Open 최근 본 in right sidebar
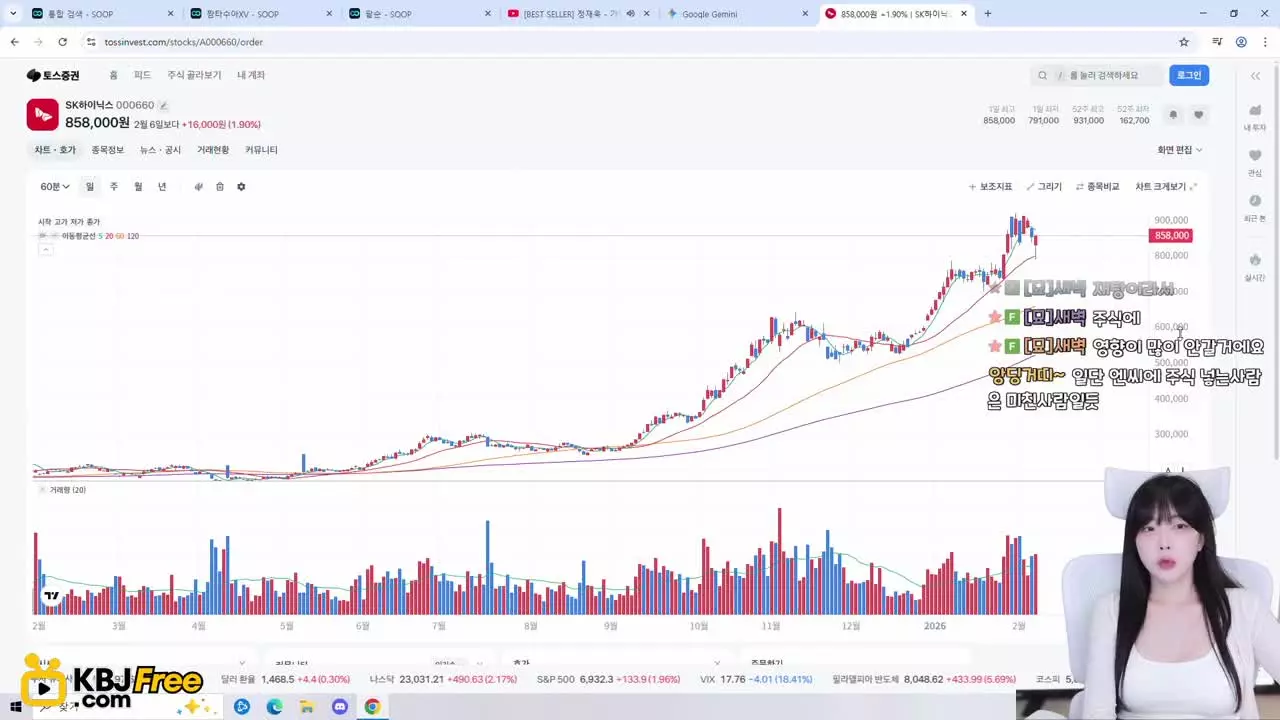The image size is (1280, 720). click(1255, 208)
